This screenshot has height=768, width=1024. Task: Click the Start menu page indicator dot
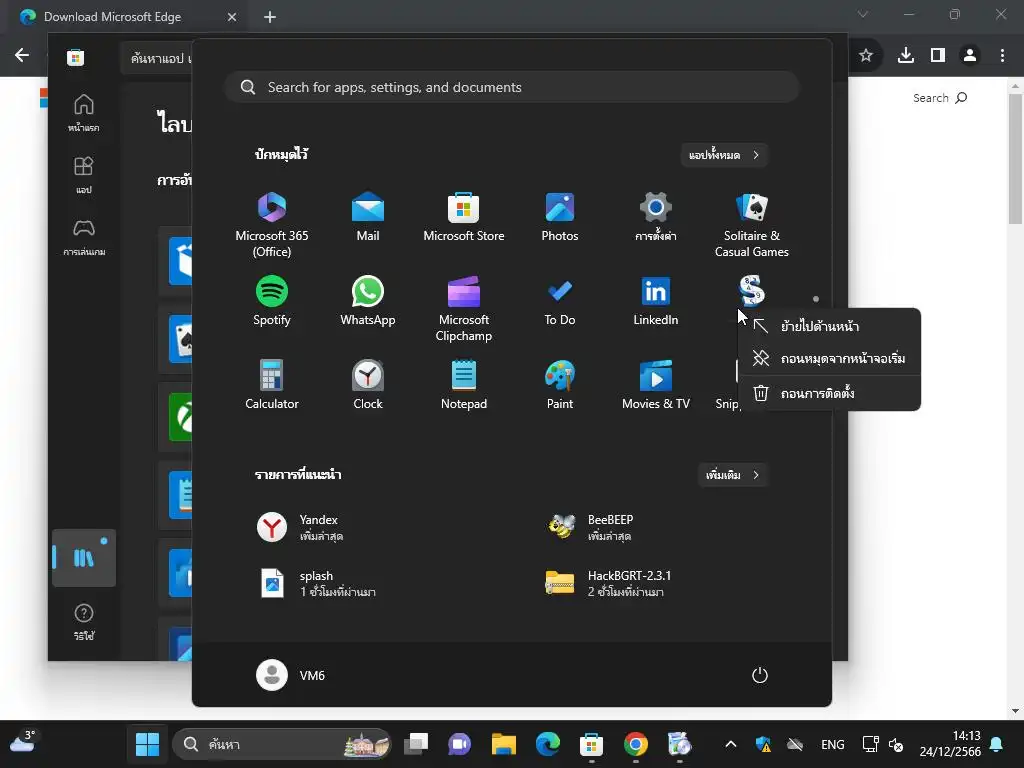pos(816,299)
